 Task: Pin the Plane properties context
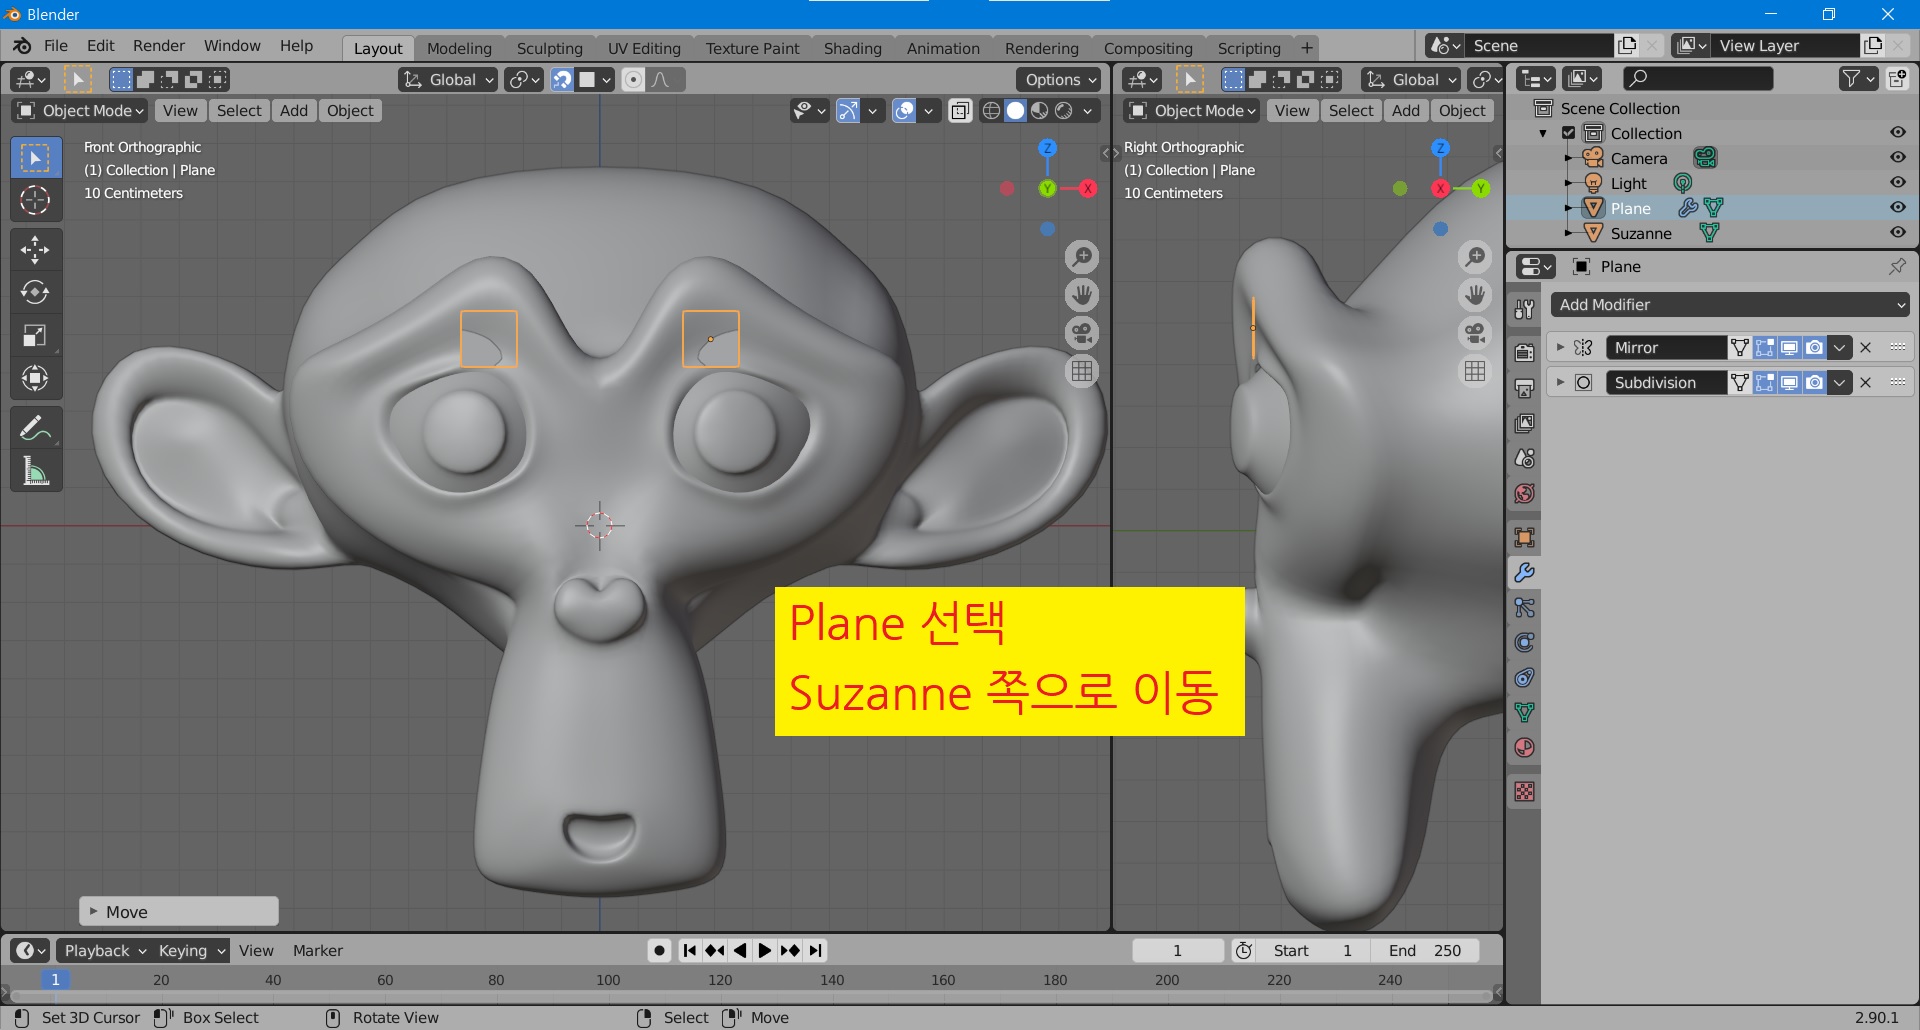pyautogui.click(x=1897, y=266)
